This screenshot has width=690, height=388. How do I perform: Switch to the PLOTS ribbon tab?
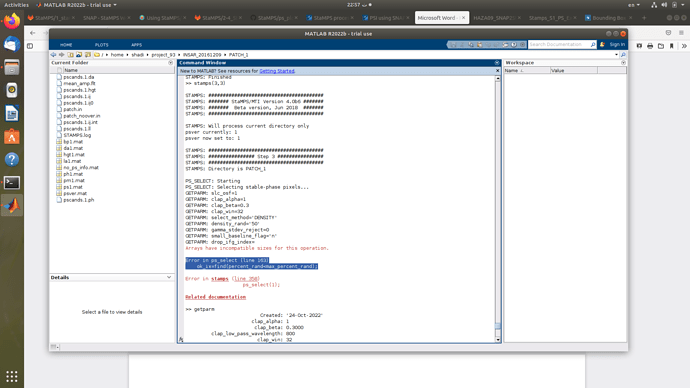[x=101, y=45]
